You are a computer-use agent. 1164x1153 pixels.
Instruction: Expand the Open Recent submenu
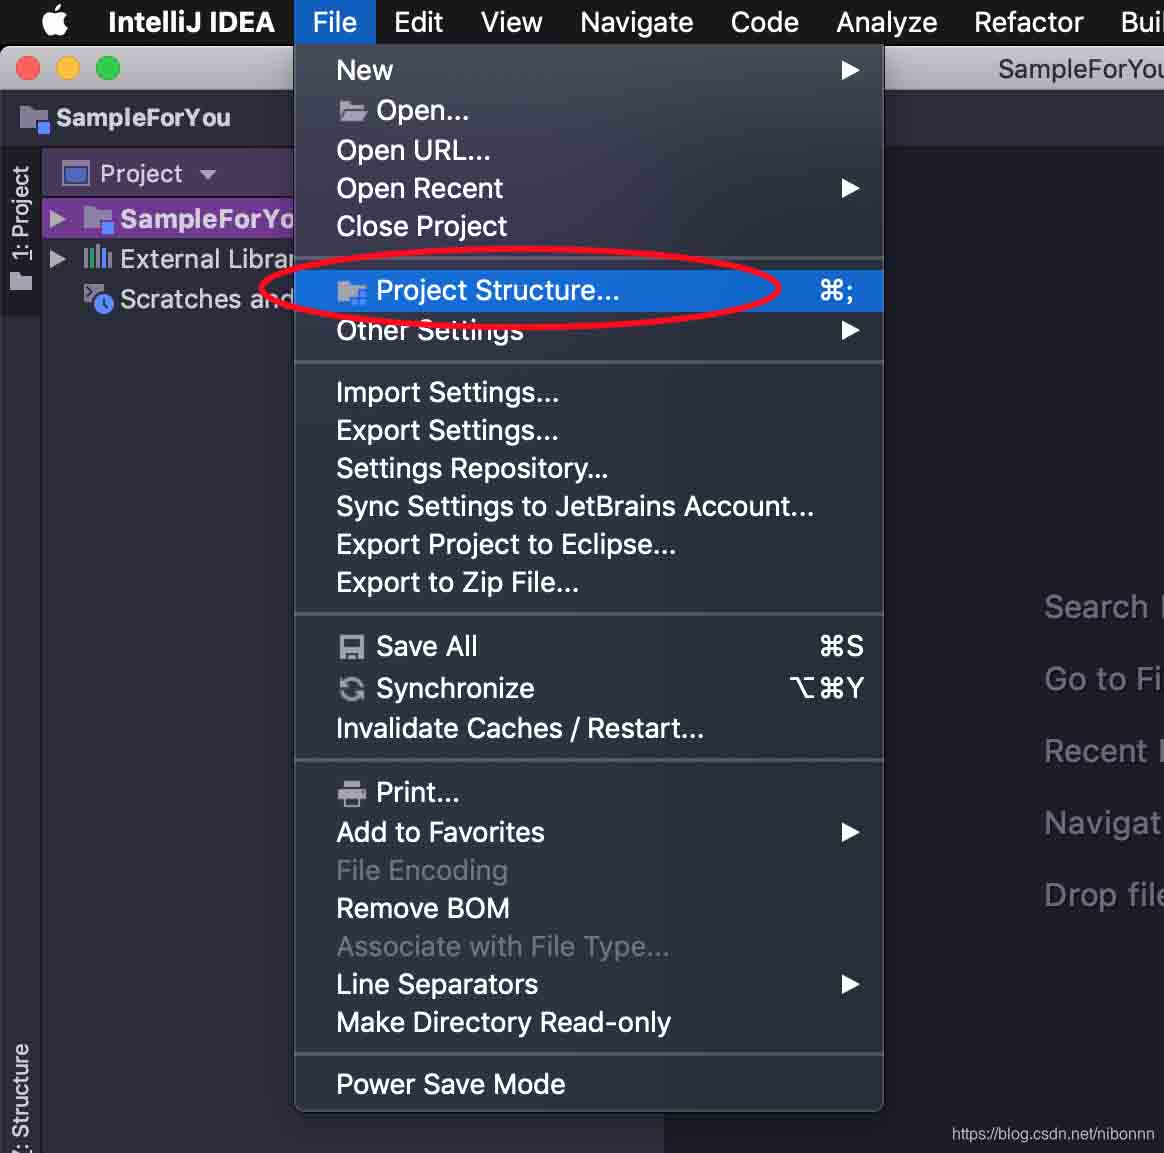(x=589, y=189)
